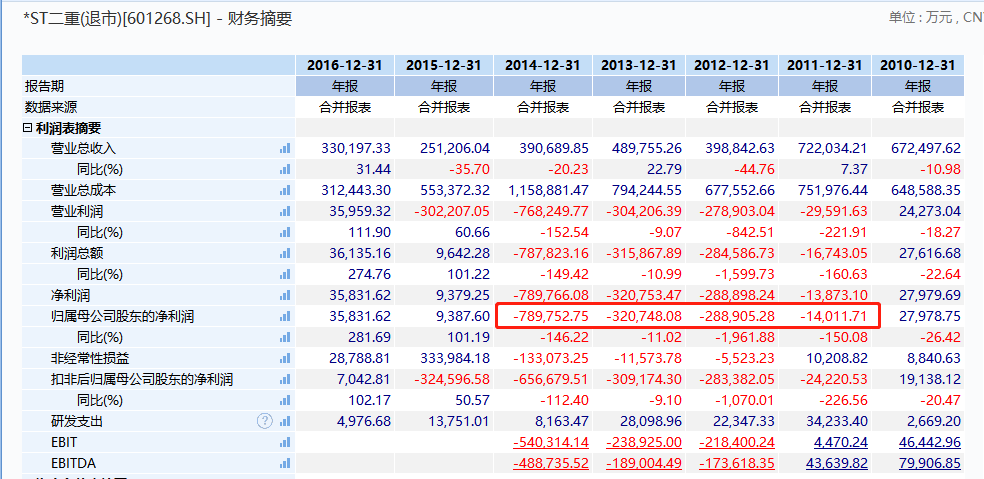
Task: Select cell -324,596.58 in 扣非后 row
Action: [452, 379]
